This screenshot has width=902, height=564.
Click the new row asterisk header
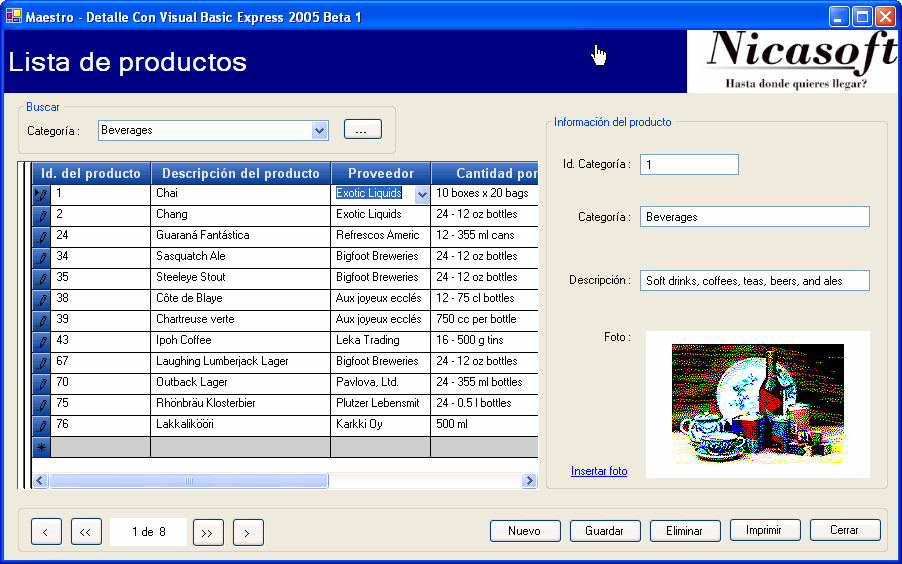[41, 448]
